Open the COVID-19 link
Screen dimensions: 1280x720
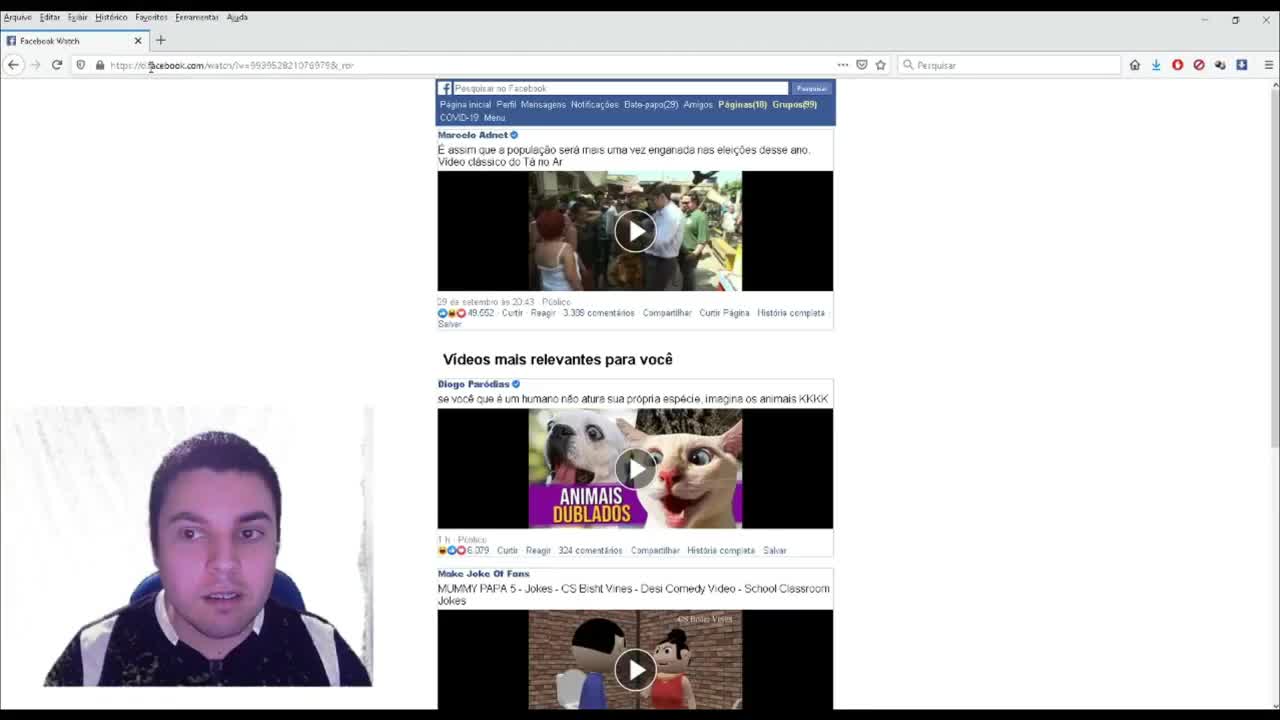pyautogui.click(x=459, y=117)
